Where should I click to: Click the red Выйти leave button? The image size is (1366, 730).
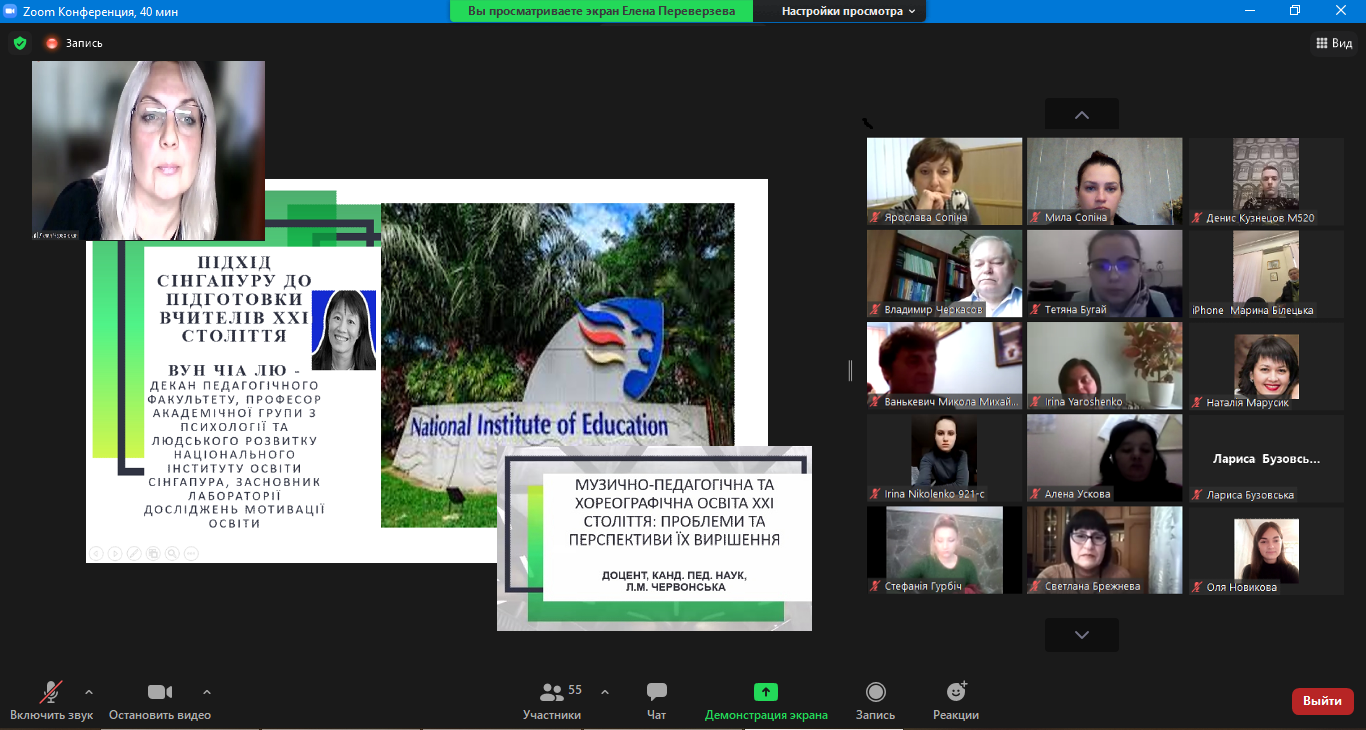(1322, 701)
